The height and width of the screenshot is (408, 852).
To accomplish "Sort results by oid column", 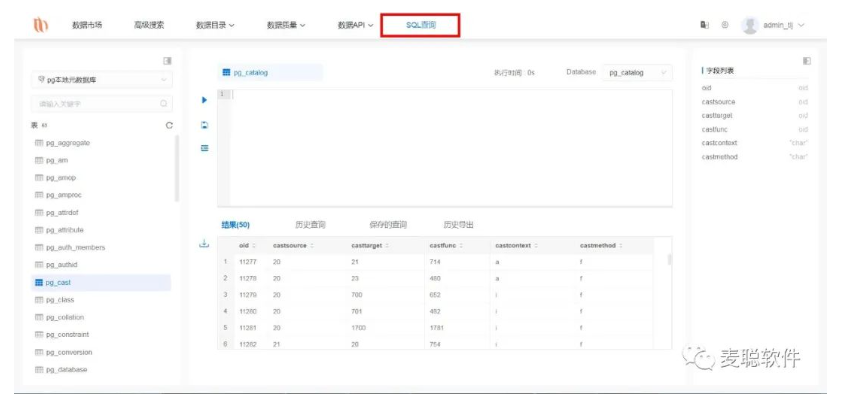I will (253, 245).
